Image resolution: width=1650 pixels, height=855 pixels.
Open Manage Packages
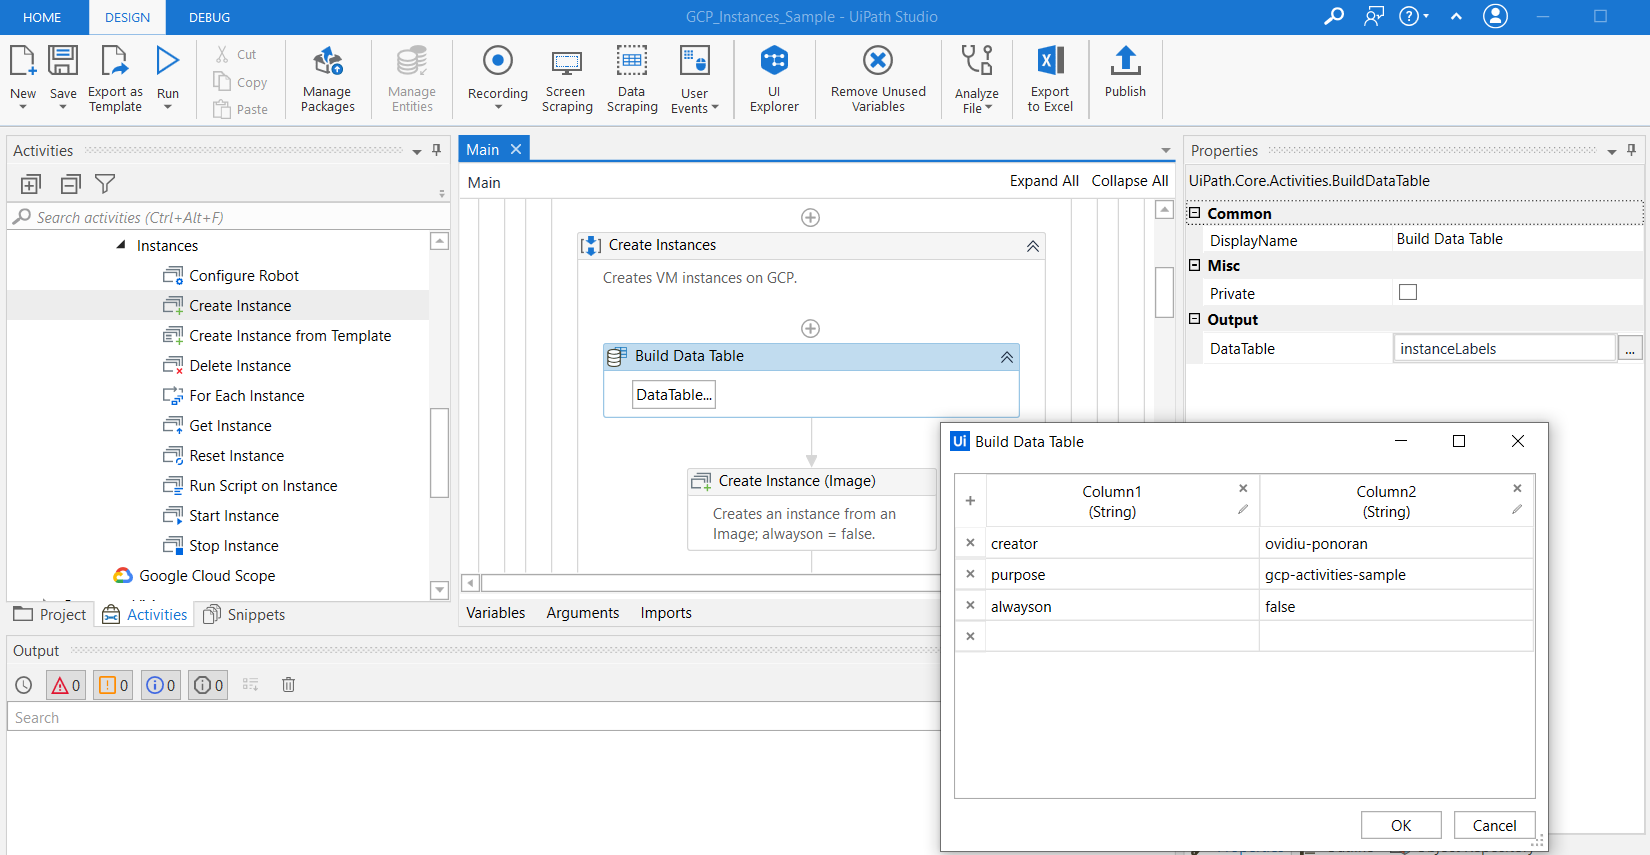328,78
